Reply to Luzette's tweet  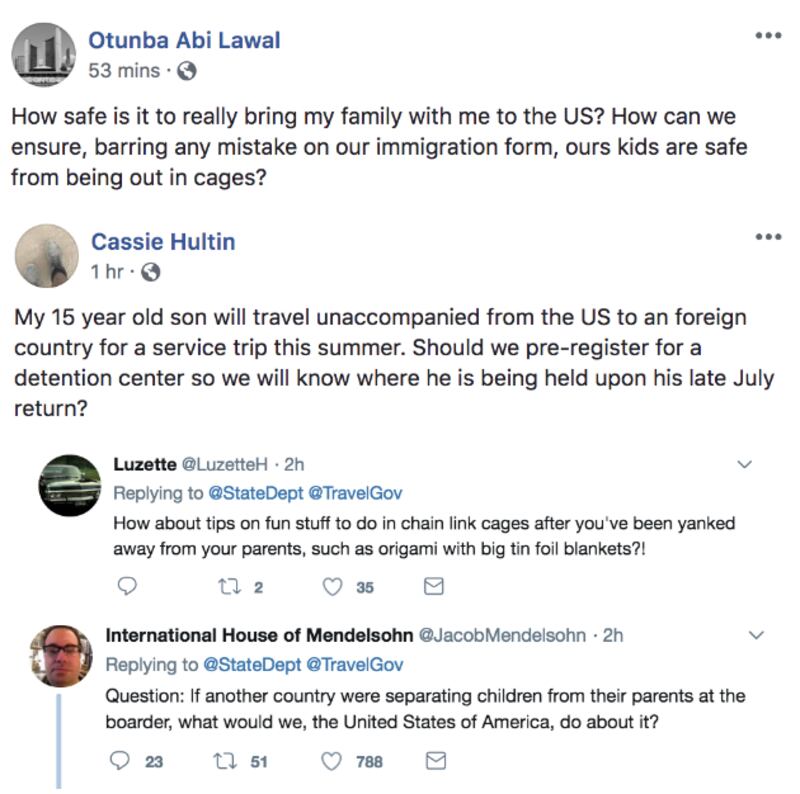pos(126,587)
